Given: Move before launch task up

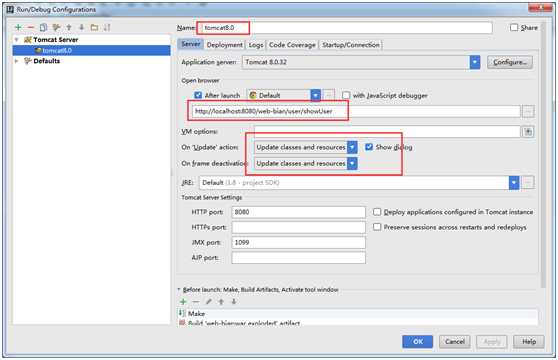Looking at the screenshot, I should pyautogui.click(x=221, y=302).
